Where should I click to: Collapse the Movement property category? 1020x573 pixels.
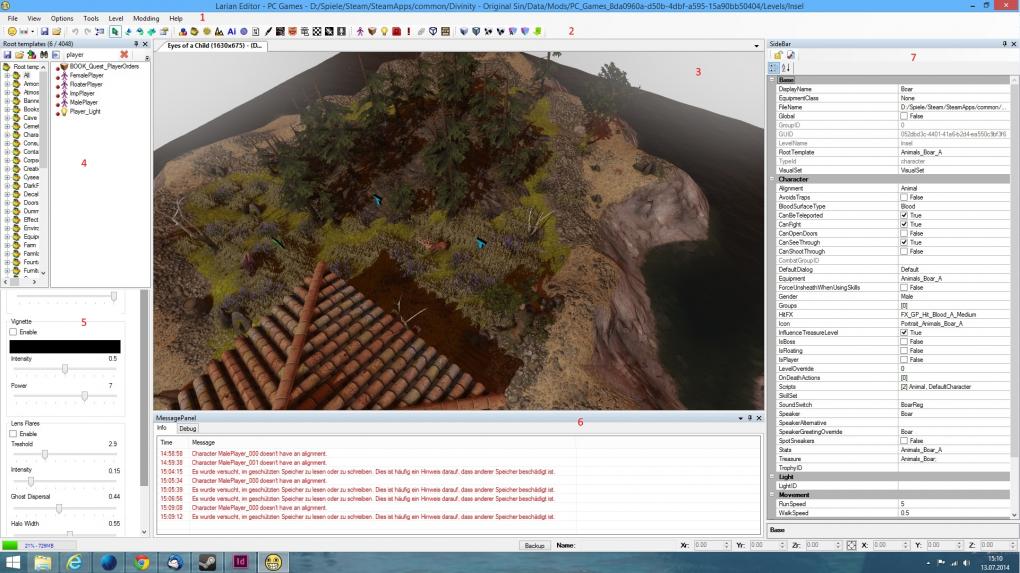point(772,495)
